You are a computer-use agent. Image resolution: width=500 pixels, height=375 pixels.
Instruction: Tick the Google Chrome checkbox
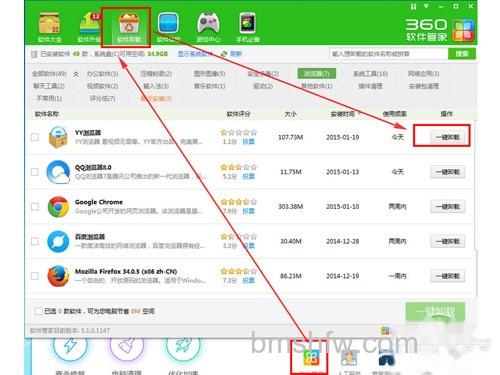coord(35,207)
